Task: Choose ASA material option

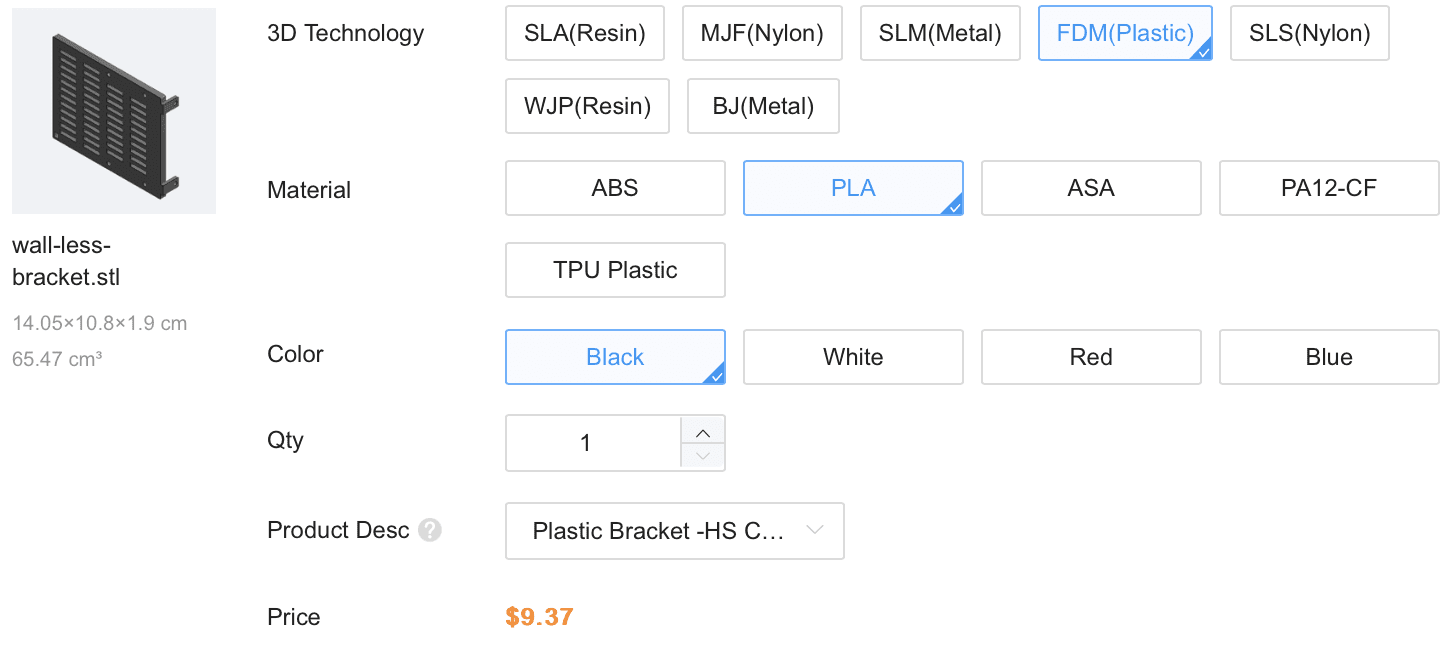Action: [x=1091, y=188]
